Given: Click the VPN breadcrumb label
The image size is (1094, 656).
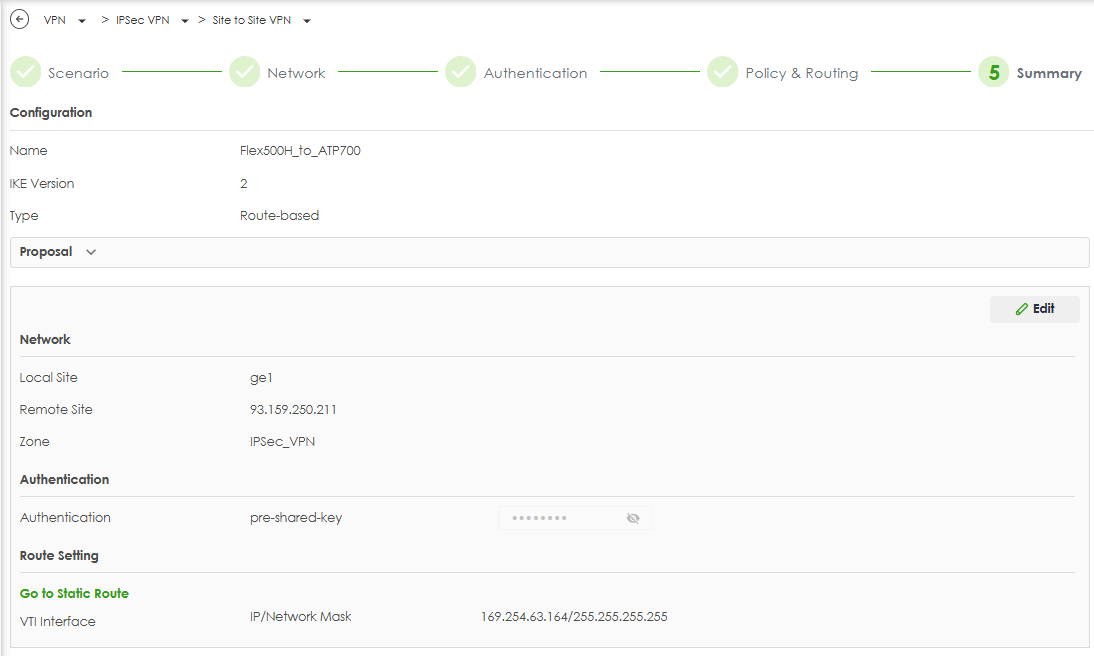Looking at the screenshot, I should pyautogui.click(x=55, y=20).
